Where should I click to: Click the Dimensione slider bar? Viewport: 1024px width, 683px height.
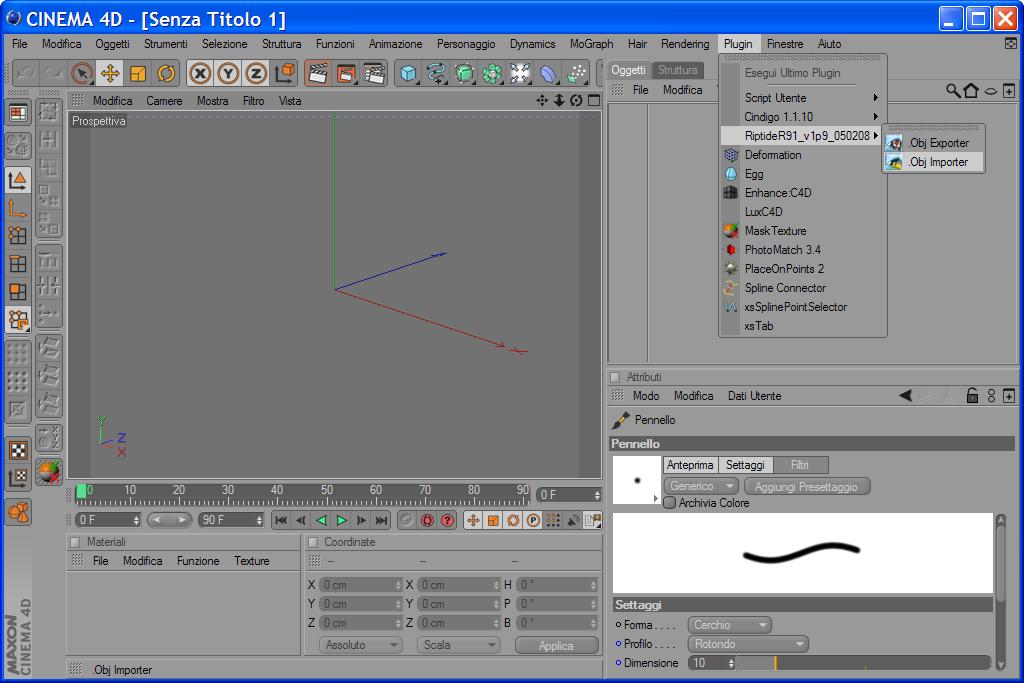[864, 663]
